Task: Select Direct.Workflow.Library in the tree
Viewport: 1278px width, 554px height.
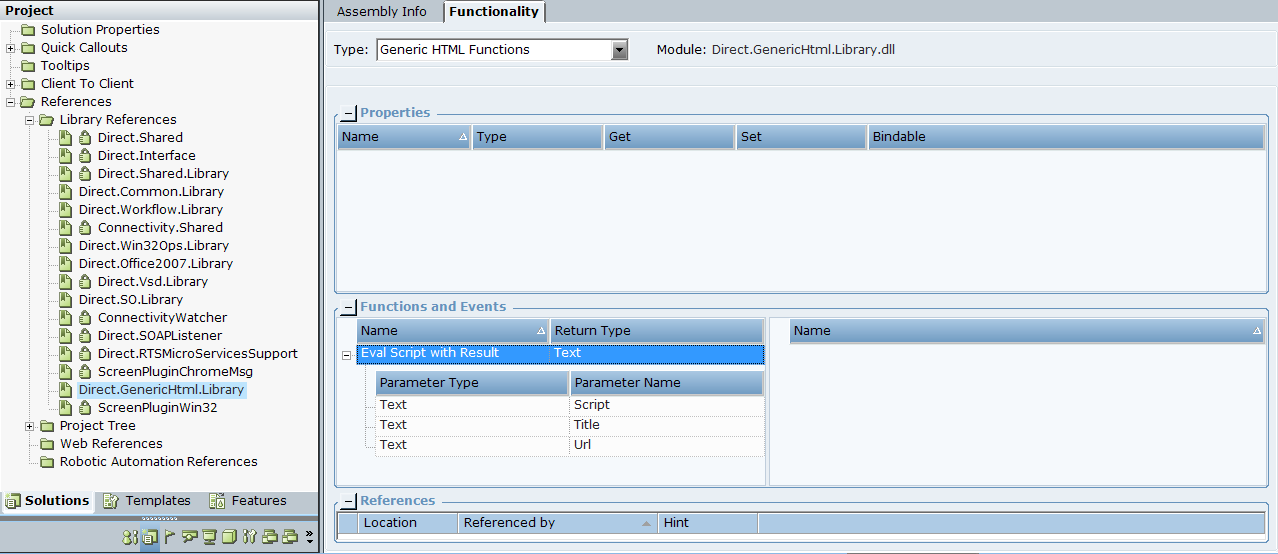Action: click(x=150, y=210)
